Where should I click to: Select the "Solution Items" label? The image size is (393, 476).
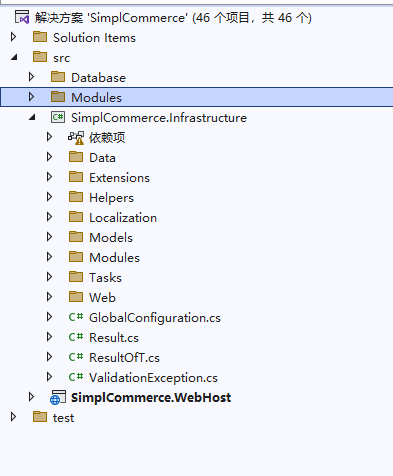tap(94, 38)
